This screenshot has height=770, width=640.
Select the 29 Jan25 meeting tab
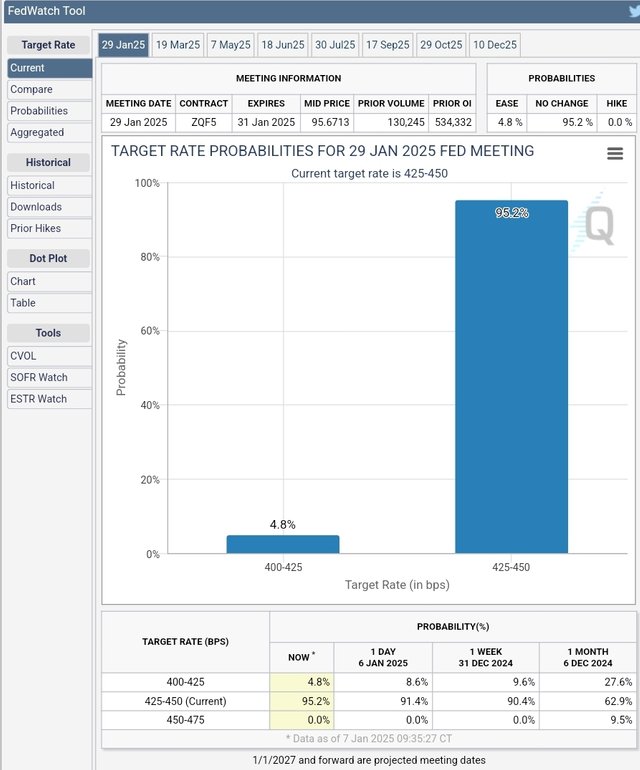123,45
